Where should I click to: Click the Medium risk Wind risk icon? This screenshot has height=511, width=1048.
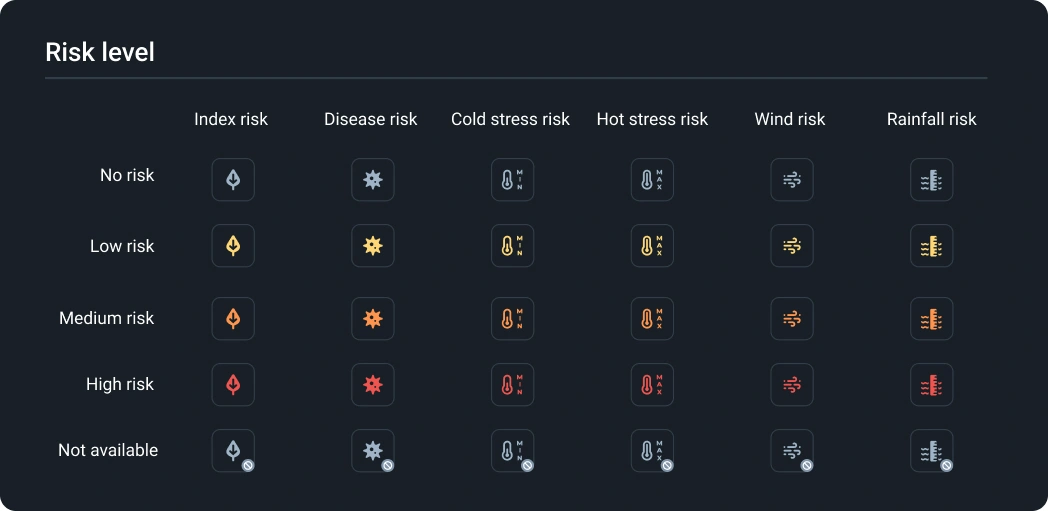(792, 319)
